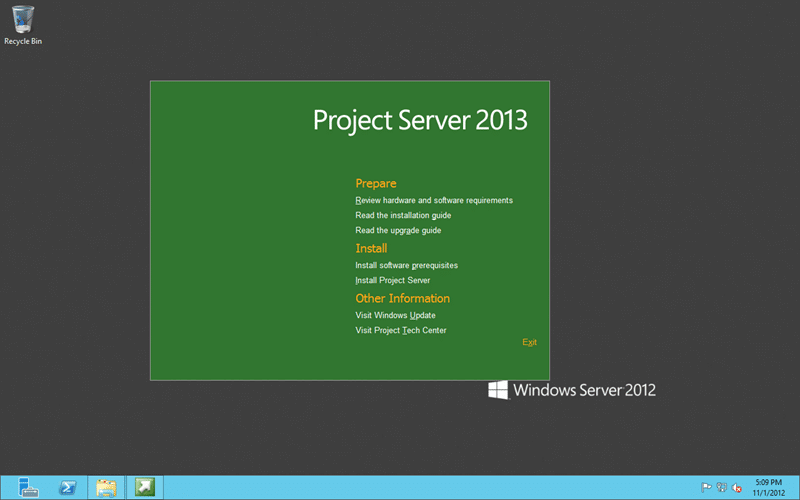Follow Visit Windows Update link
Screen dimensions: 800x500
(x=395, y=315)
